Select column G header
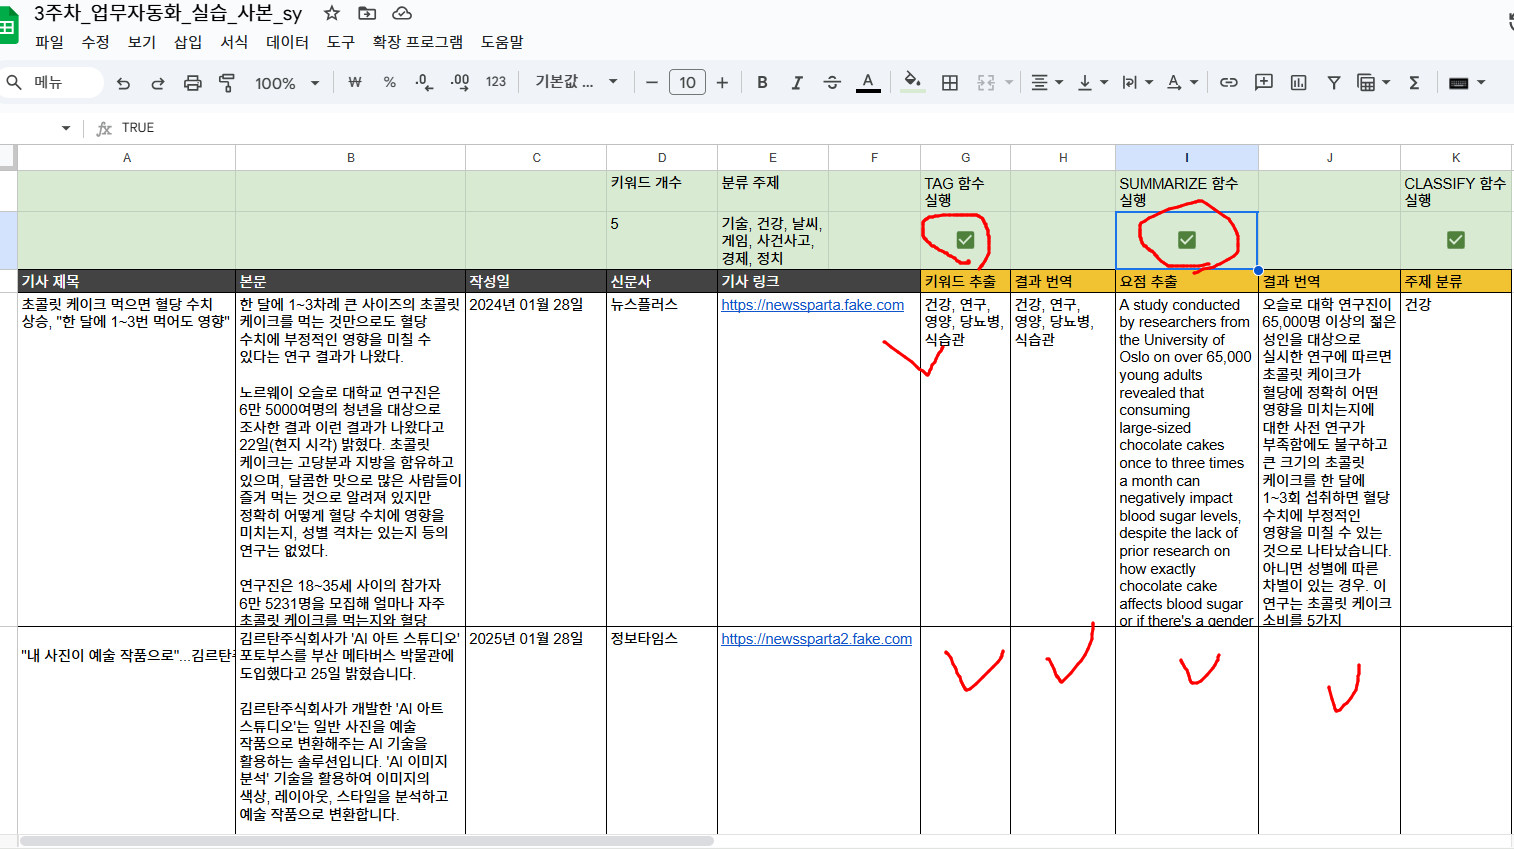Image resolution: width=1514 pixels, height=849 pixels. [965, 158]
